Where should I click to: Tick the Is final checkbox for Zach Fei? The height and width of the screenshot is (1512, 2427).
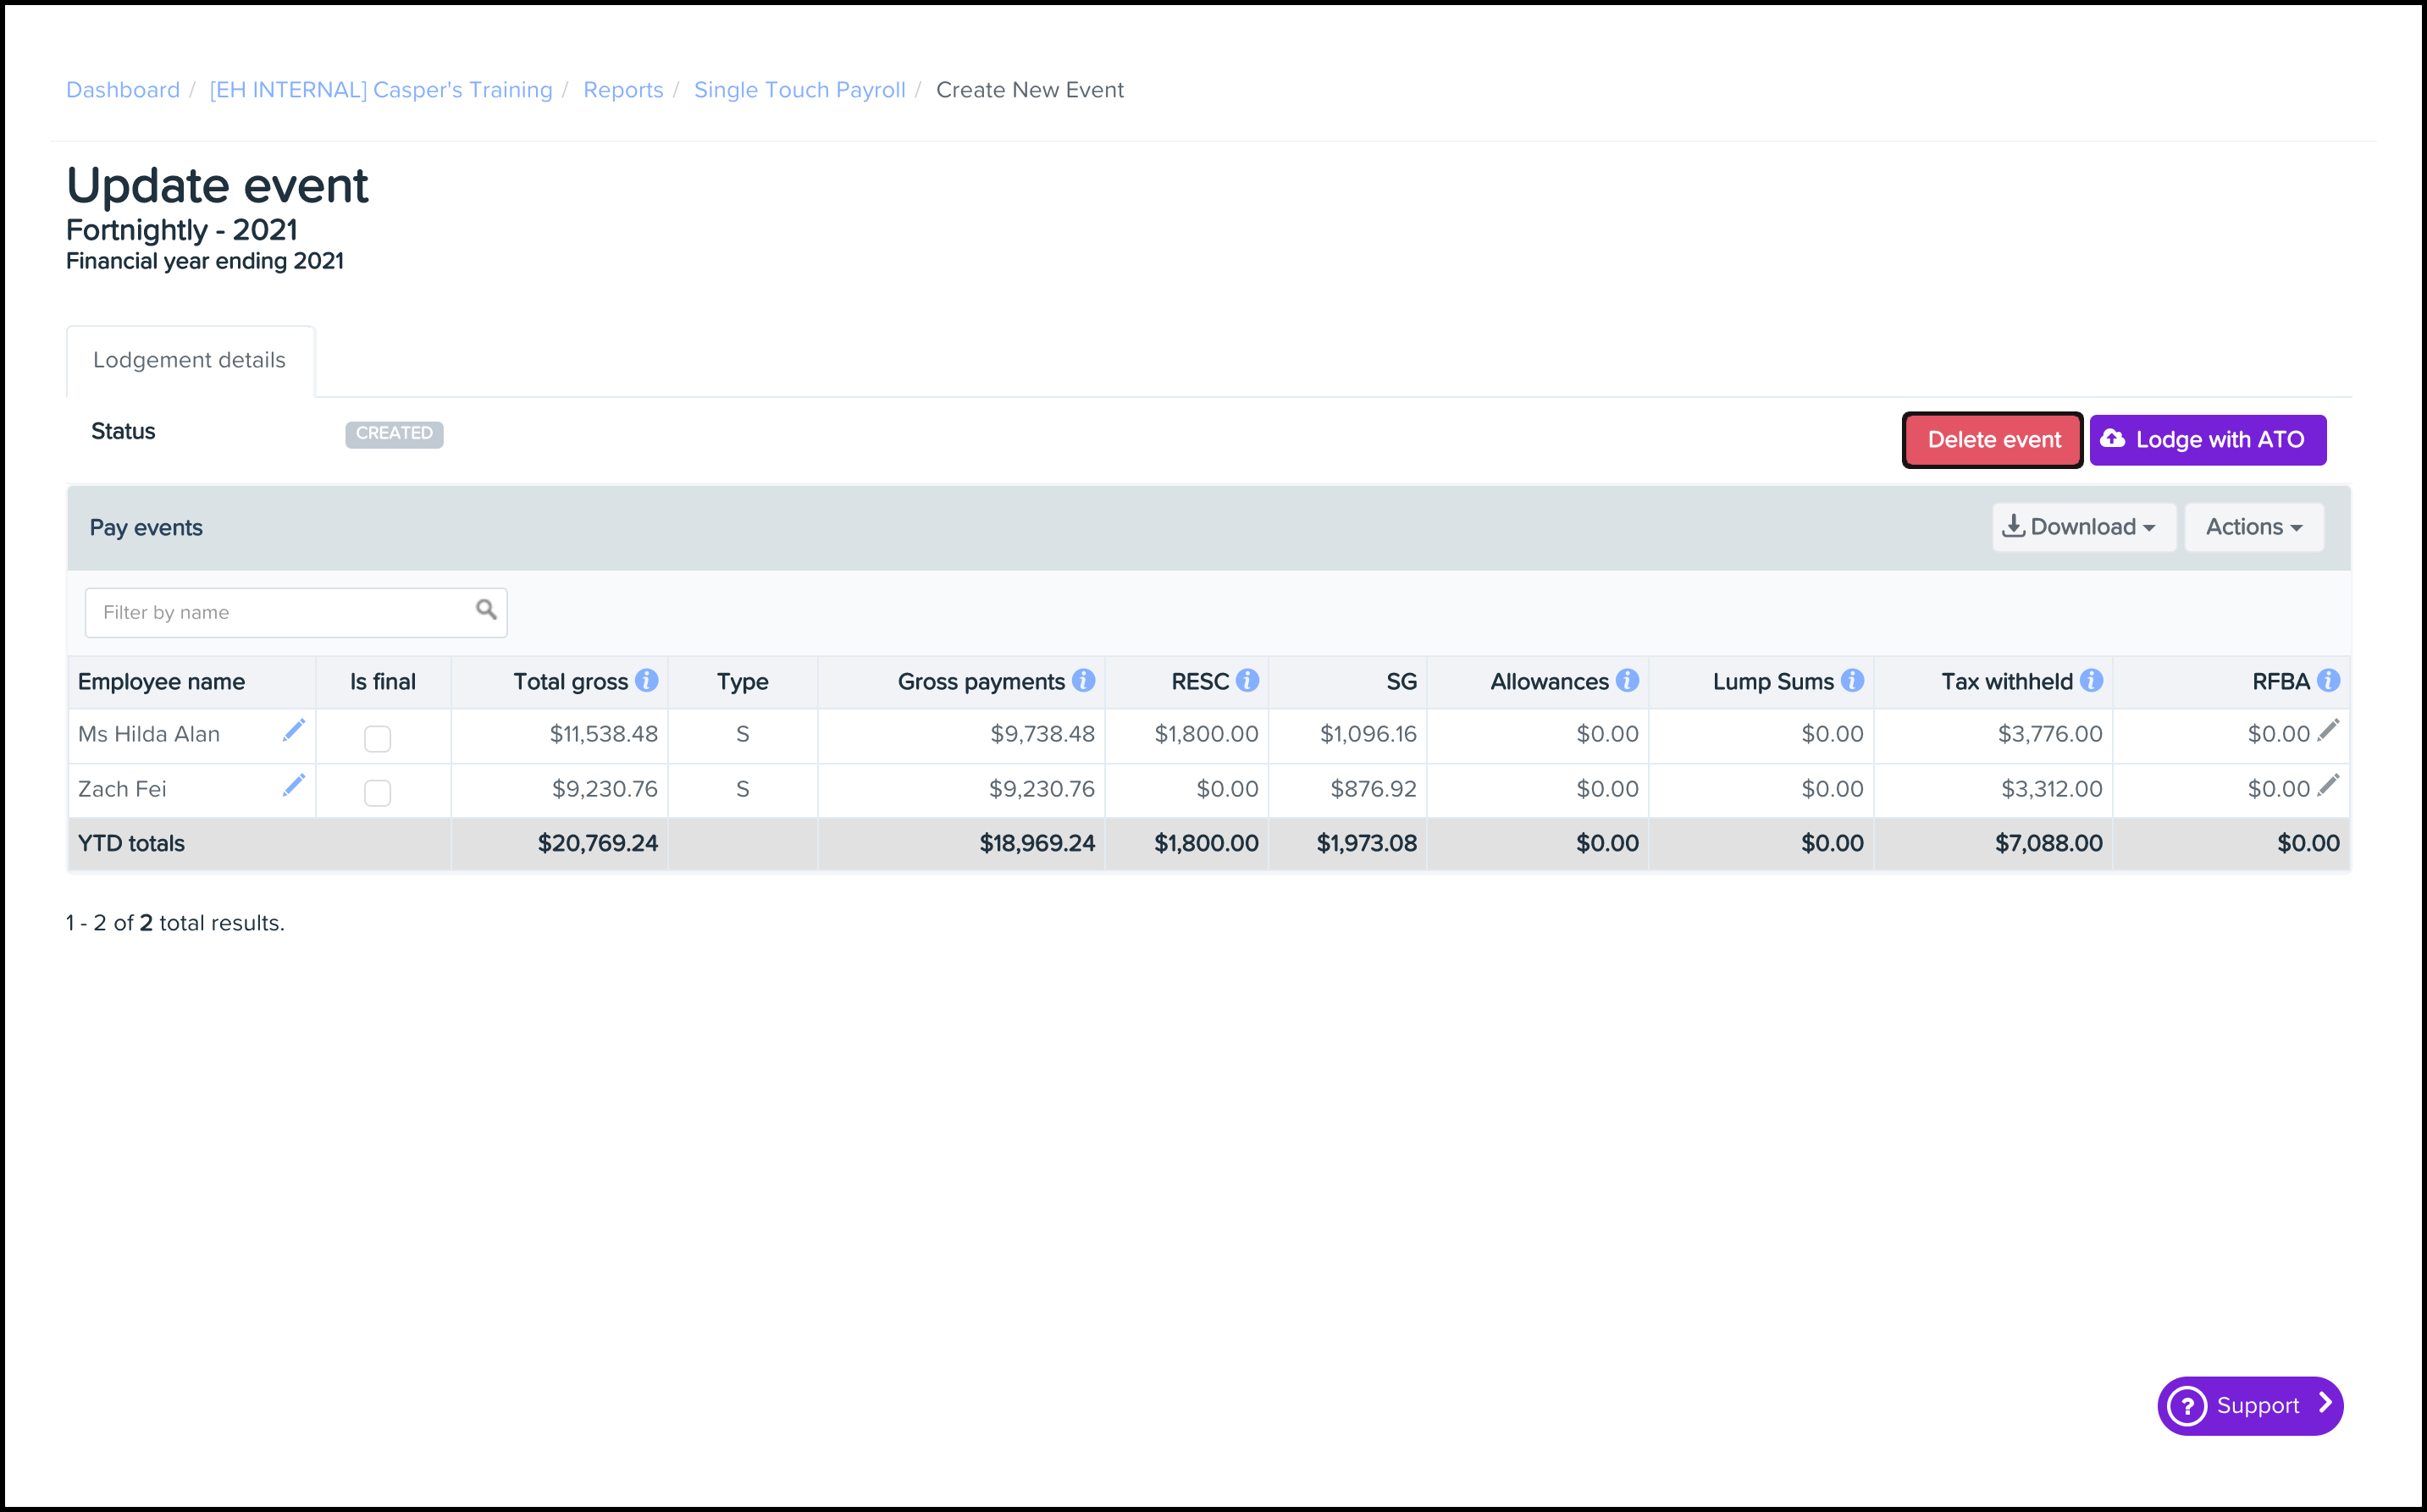click(377, 793)
